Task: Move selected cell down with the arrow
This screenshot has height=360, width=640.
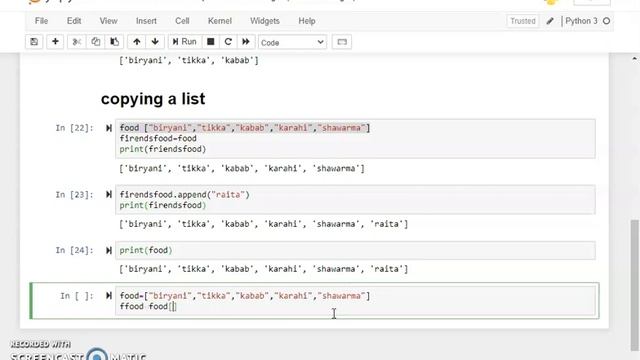Action: coord(155,42)
